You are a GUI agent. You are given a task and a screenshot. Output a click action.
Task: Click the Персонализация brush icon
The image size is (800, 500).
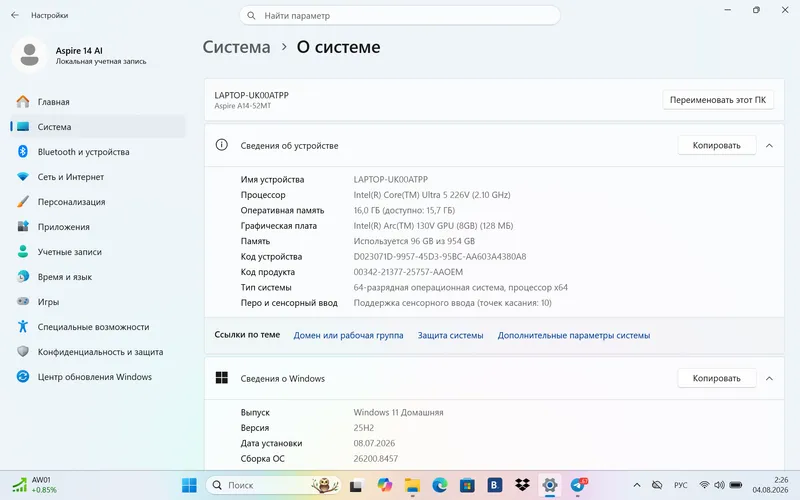(23, 202)
